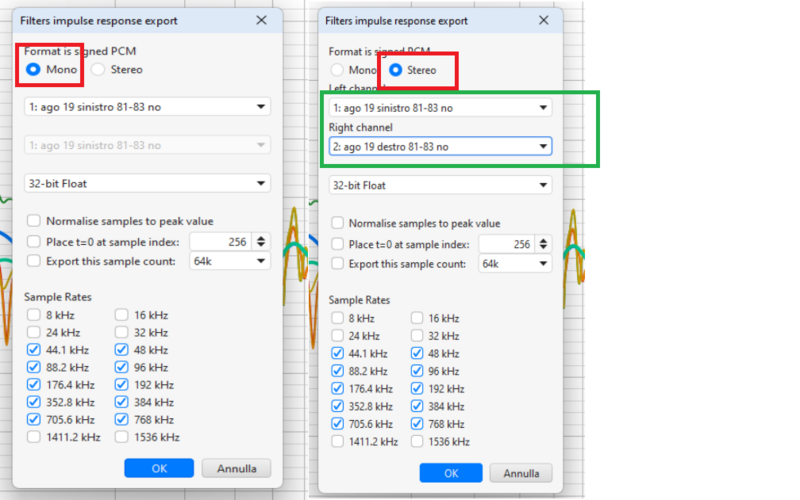Open the Right channel dropdown showing destro
This screenshot has height=500, width=800.
440,147
